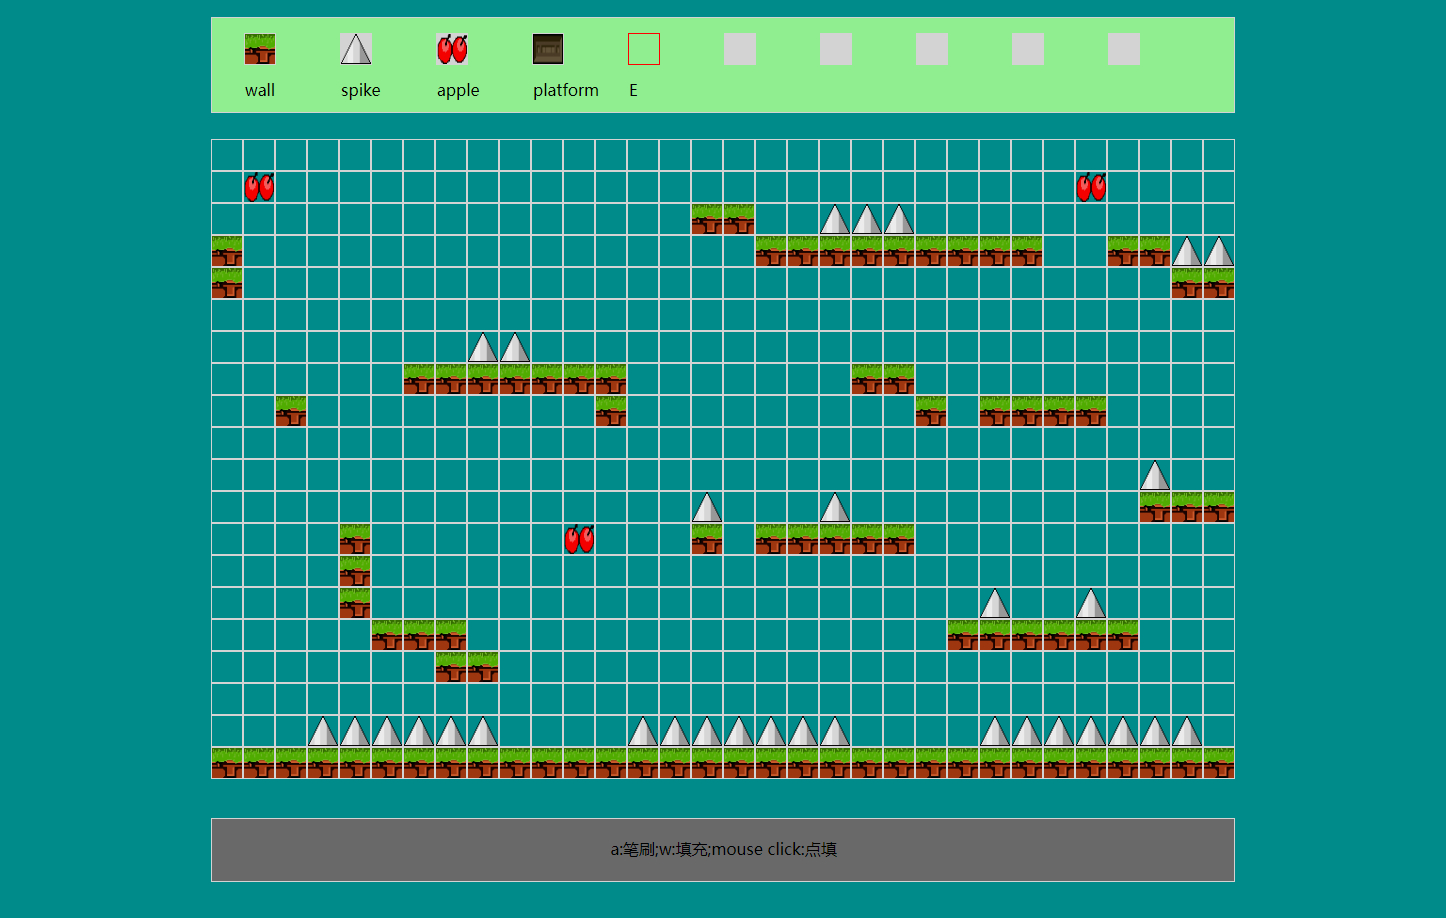The image size is (1446, 918).
Task: Click the hint text "a:笔刷;w:填充;mouse click:点填"
Action: click(x=724, y=849)
